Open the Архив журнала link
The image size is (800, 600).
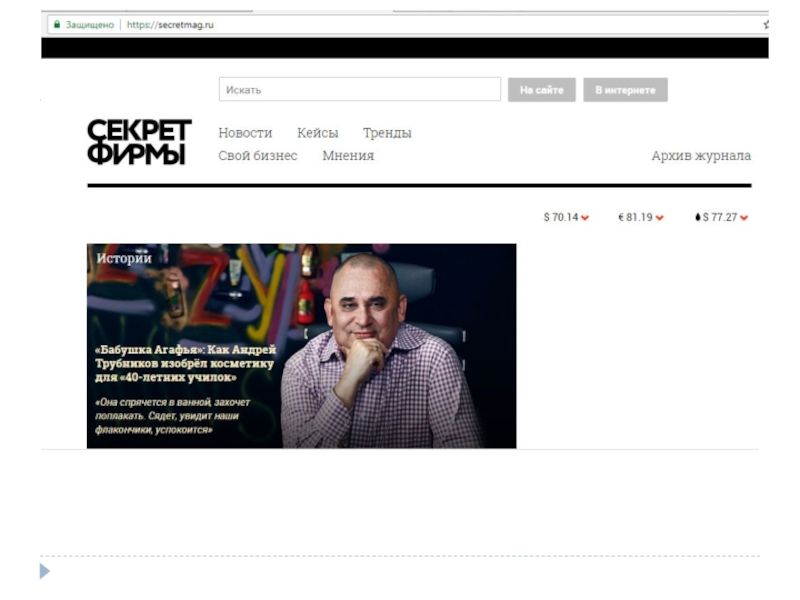click(701, 155)
